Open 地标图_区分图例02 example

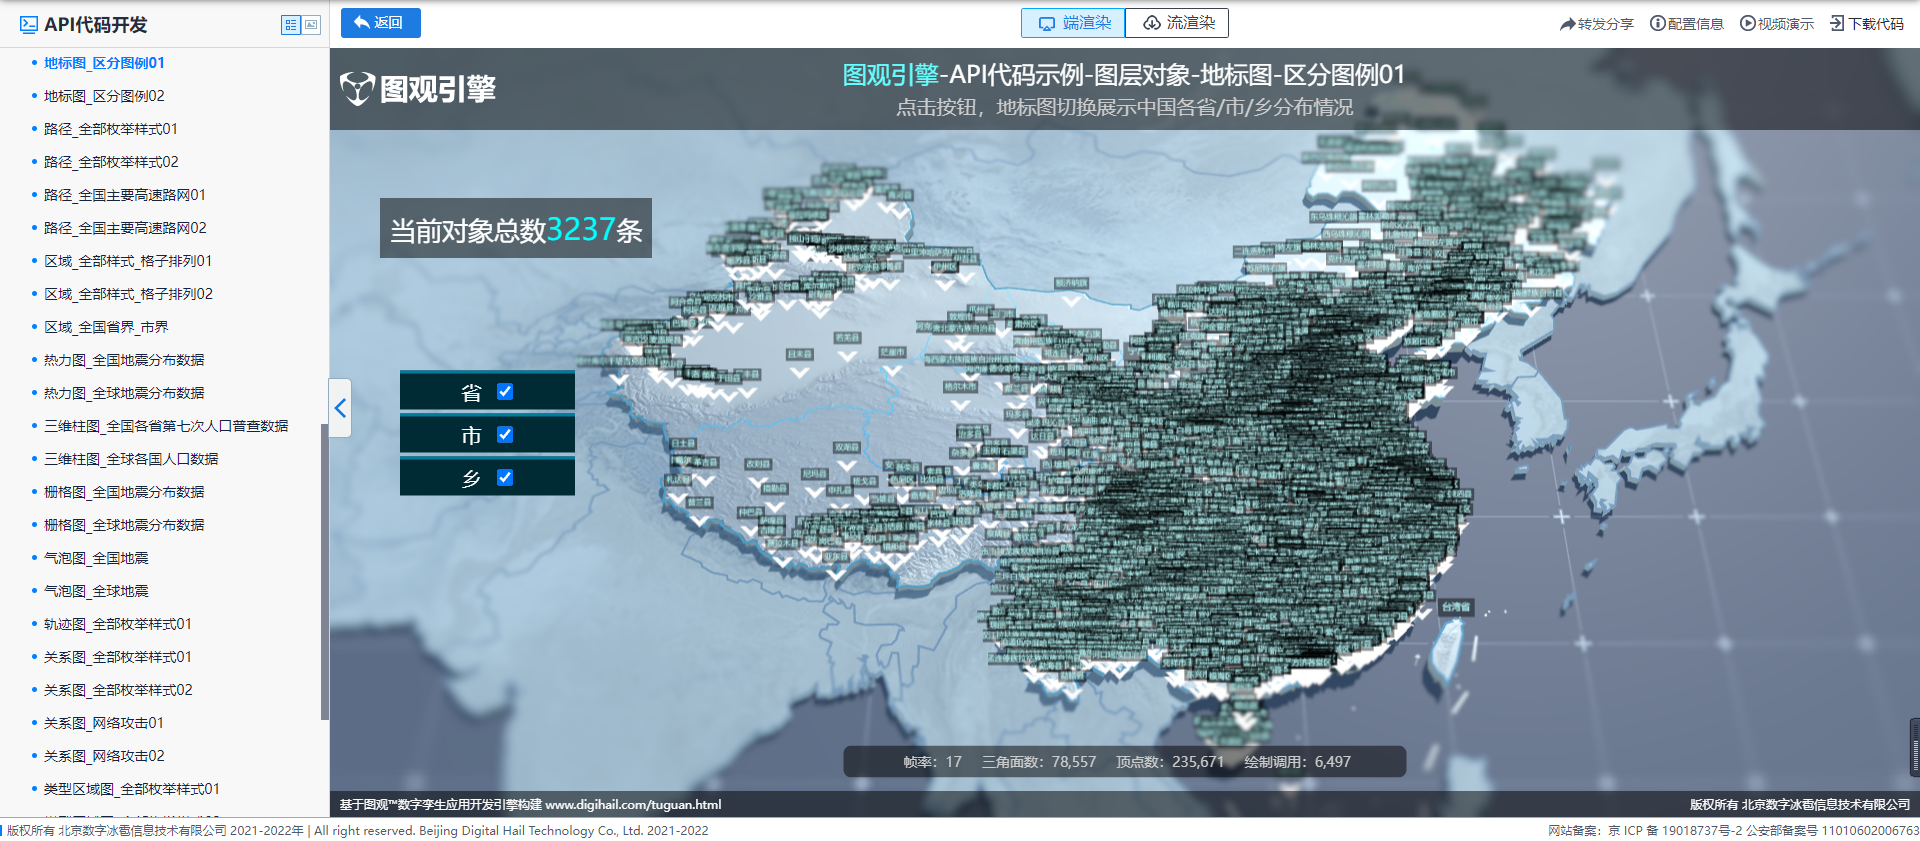pos(104,96)
